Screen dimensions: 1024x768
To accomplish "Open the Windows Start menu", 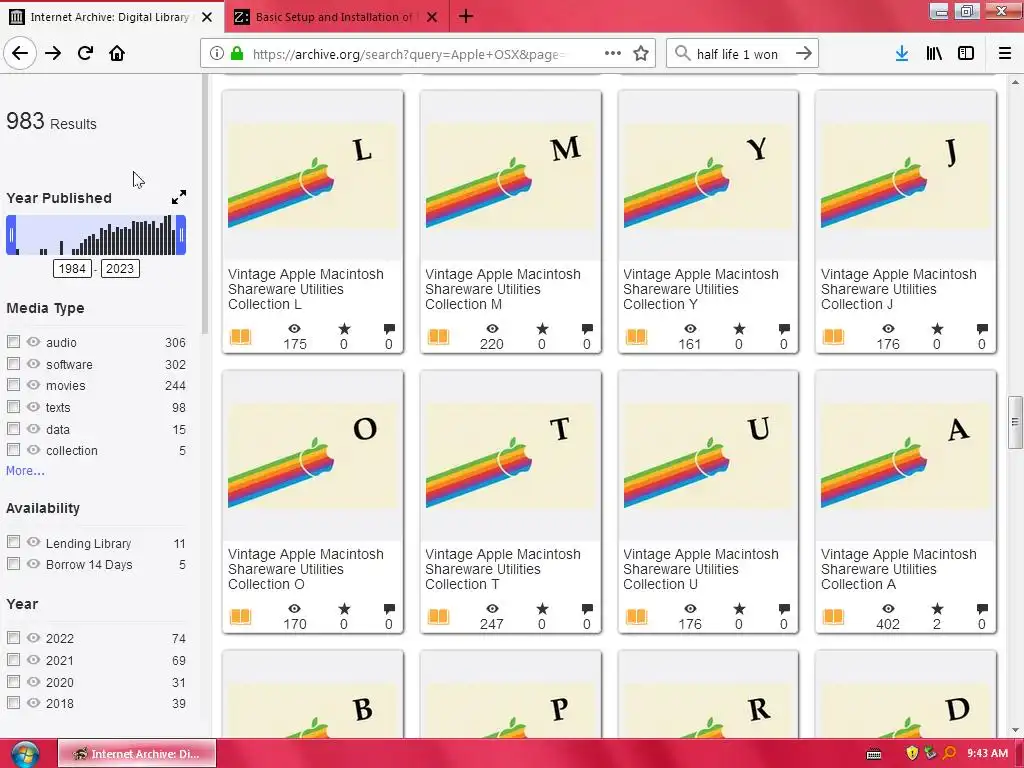I will tap(24, 754).
